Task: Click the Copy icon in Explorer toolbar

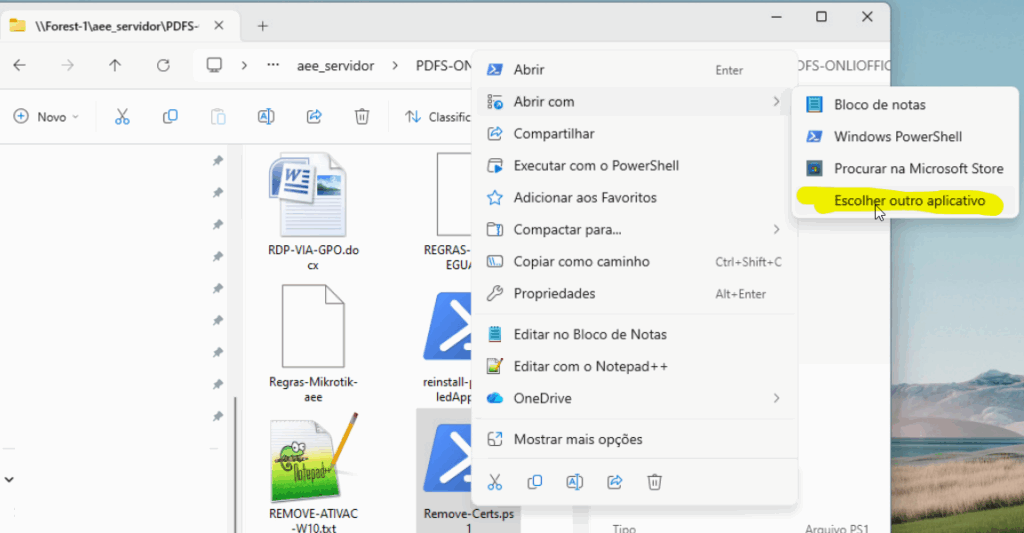Action: click(170, 117)
